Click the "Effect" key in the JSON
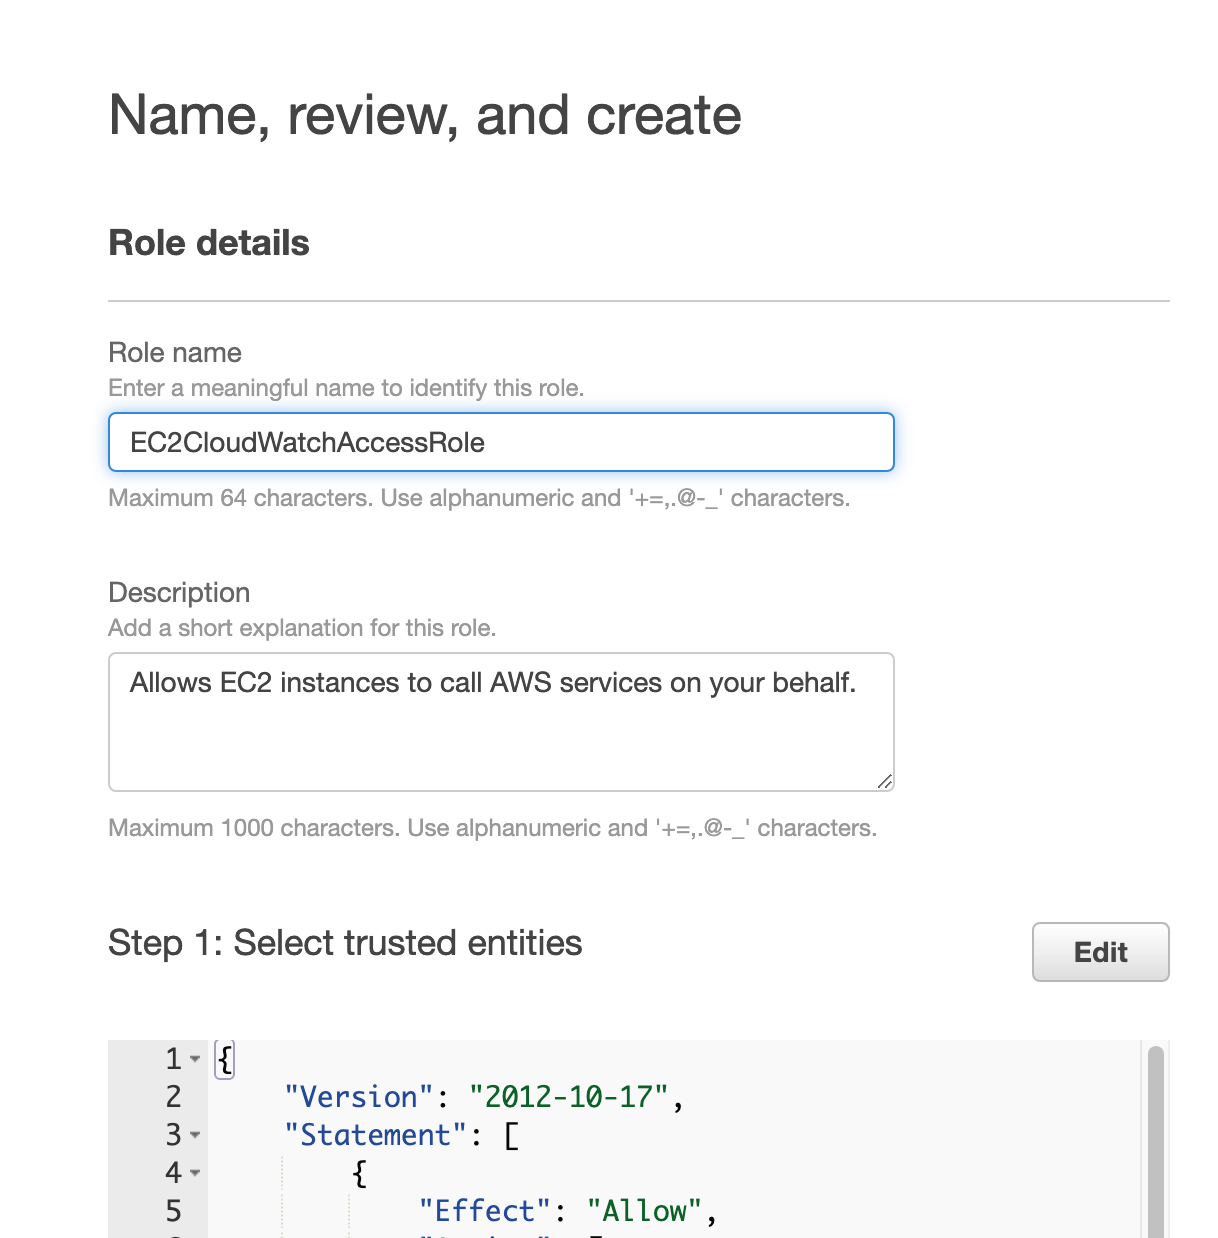1218x1238 pixels. pos(485,1211)
